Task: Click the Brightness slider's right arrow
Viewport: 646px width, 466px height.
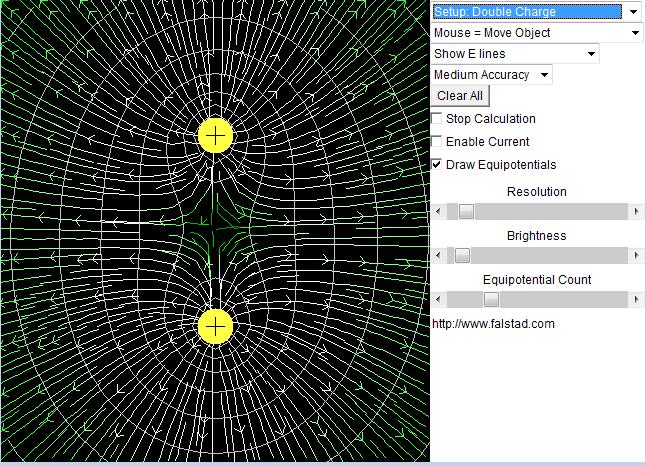Action: point(636,255)
